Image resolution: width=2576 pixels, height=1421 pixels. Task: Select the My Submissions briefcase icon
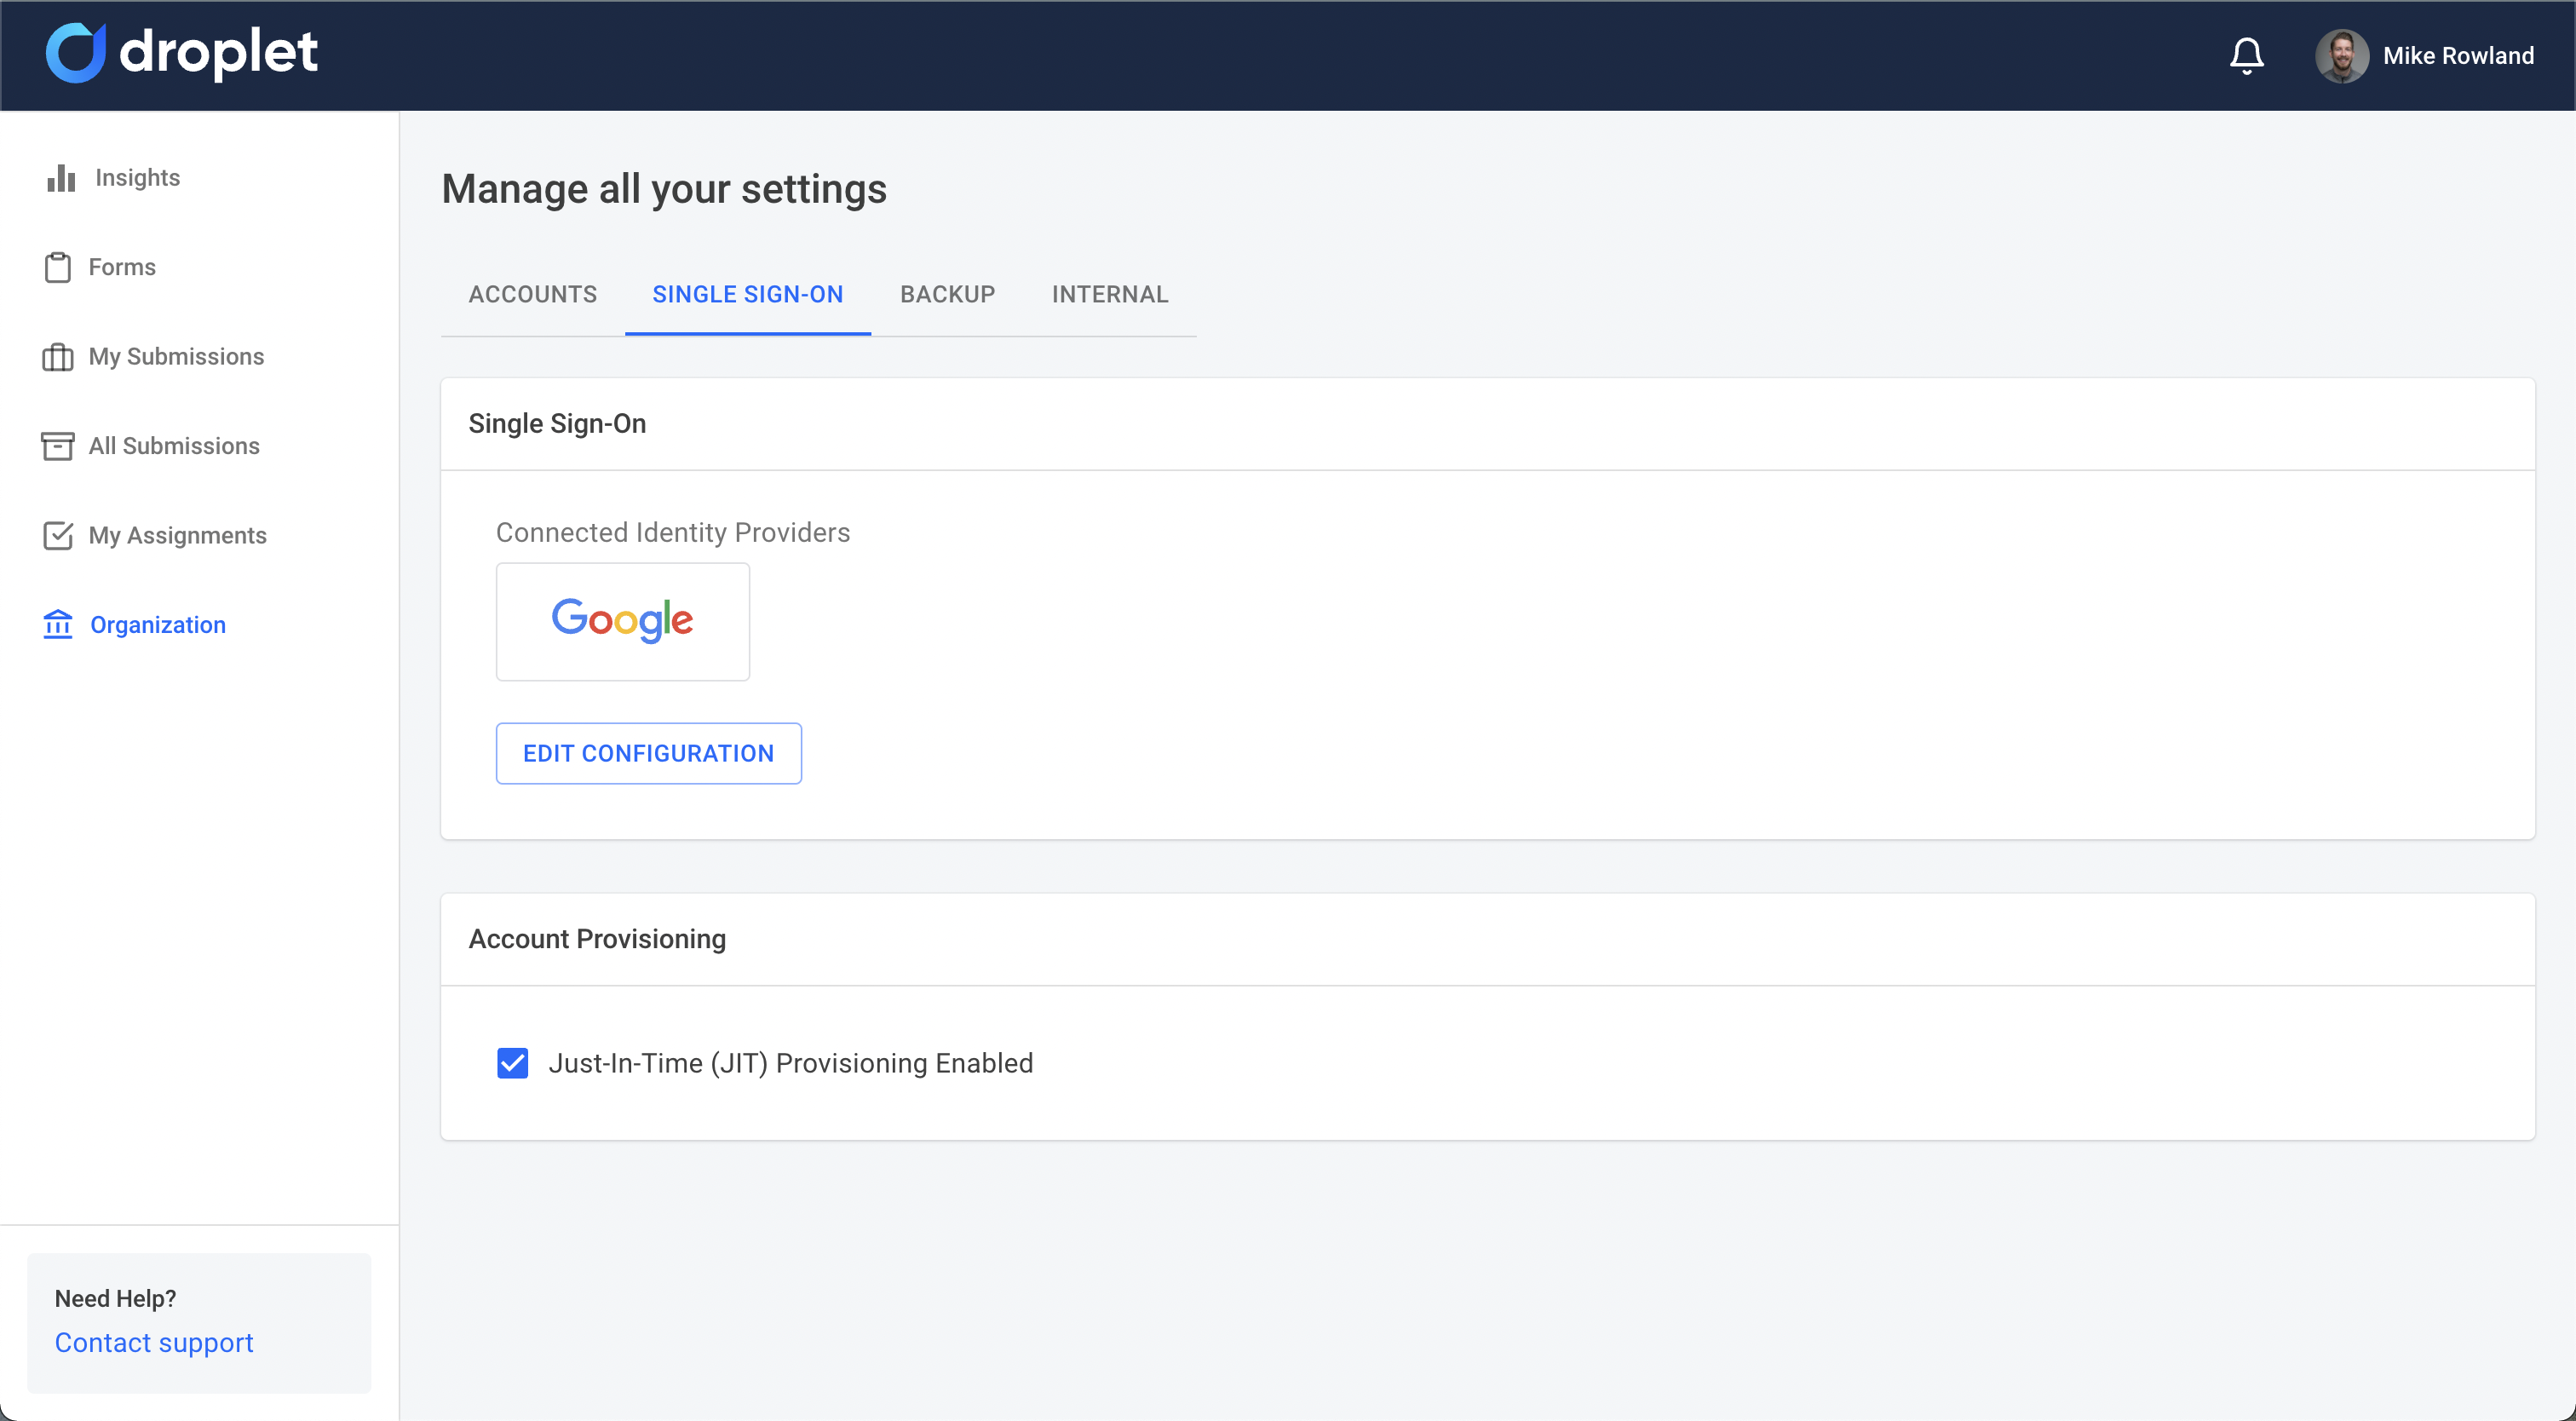tap(59, 356)
